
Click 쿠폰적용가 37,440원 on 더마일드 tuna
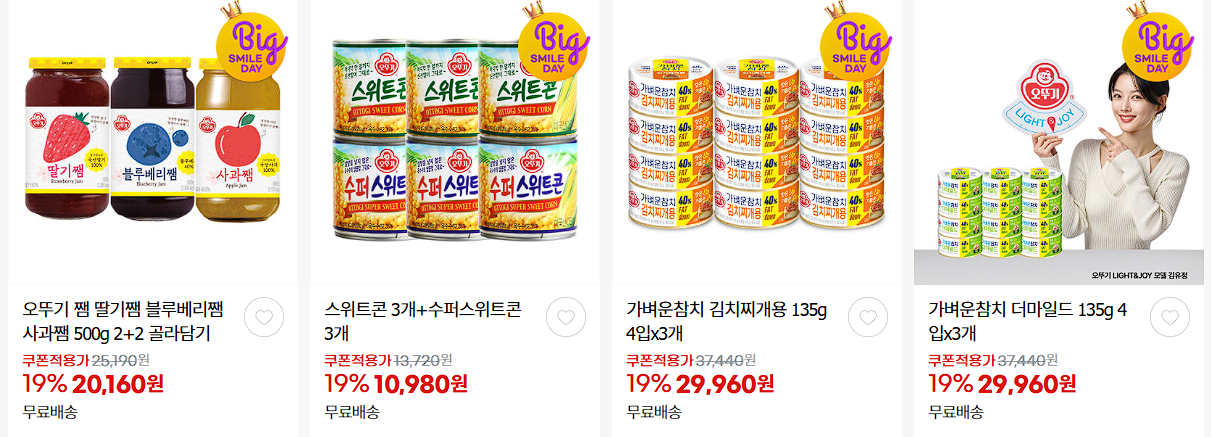tap(993, 360)
